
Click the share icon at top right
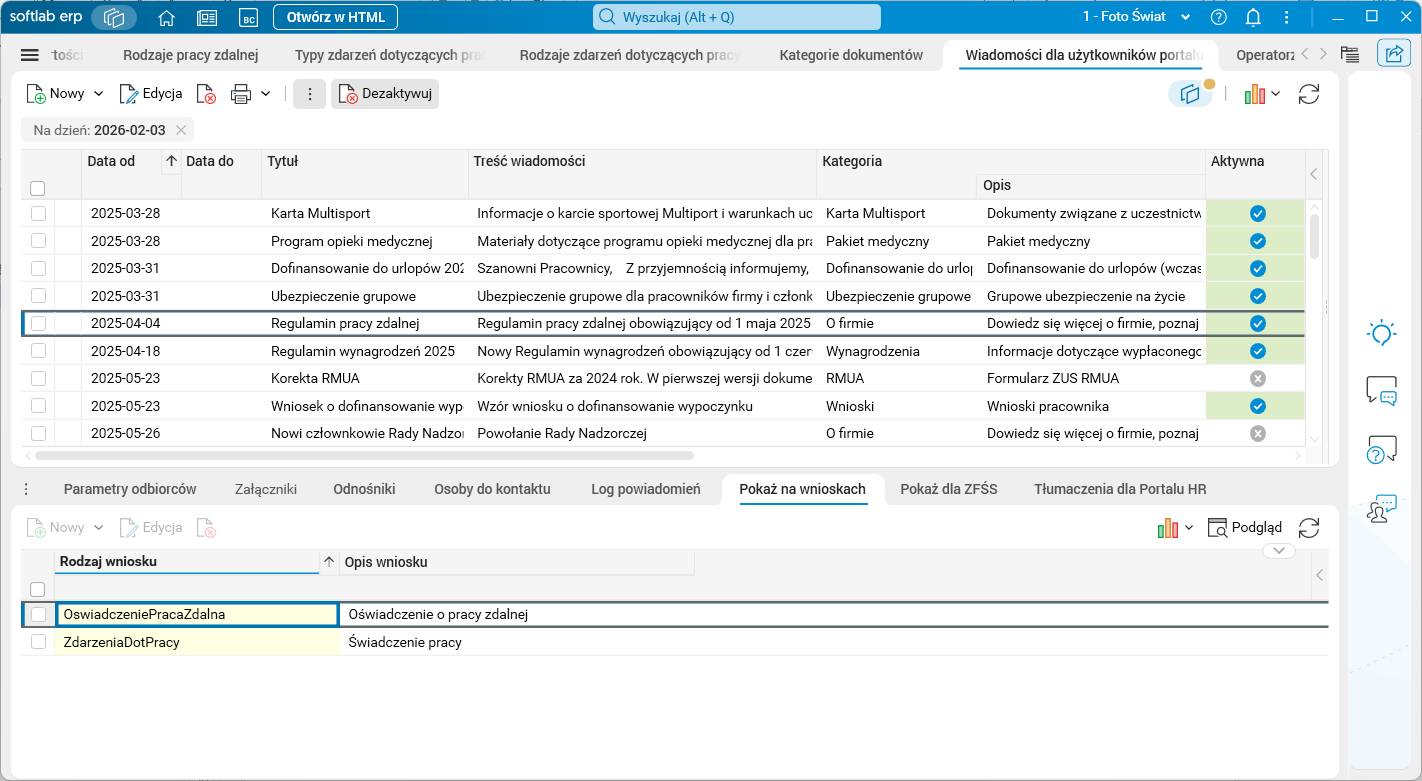click(1393, 54)
